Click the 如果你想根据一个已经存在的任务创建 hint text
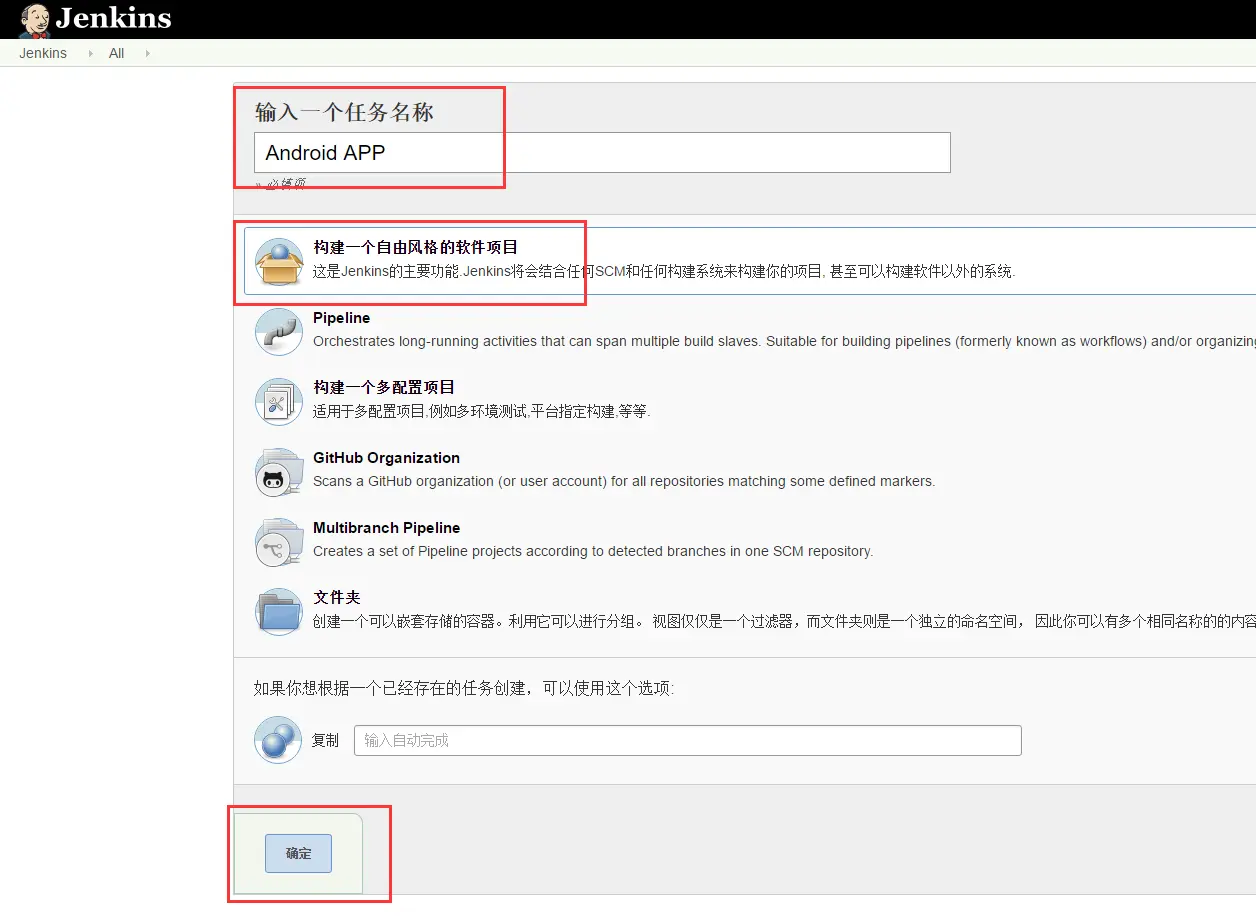 464,688
